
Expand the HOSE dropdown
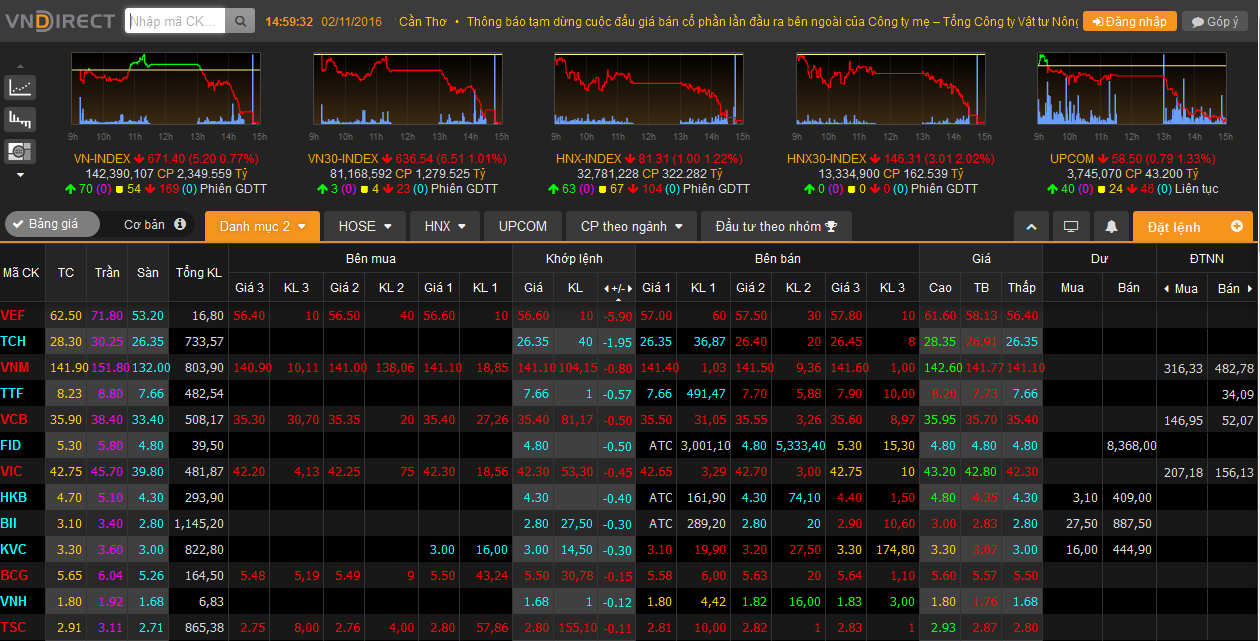pyautogui.click(x=365, y=227)
